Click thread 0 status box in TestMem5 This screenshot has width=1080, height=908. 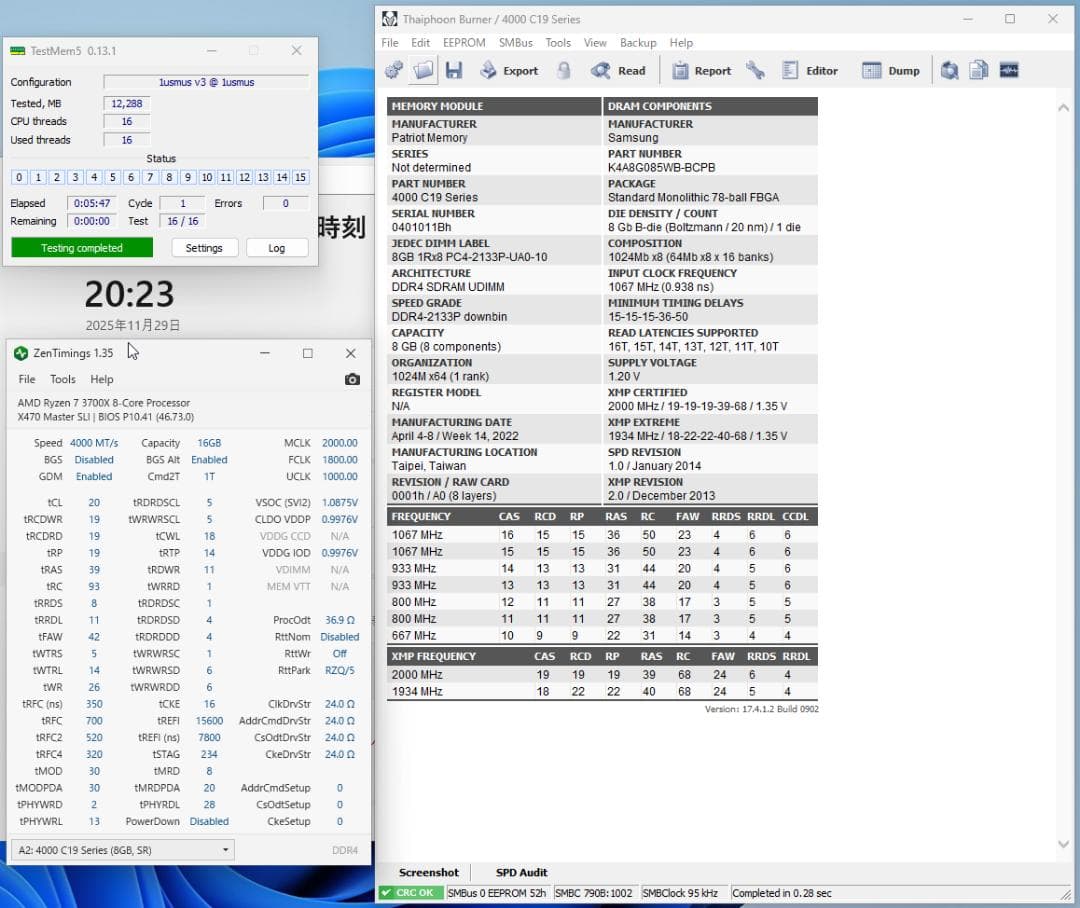tap(19, 178)
